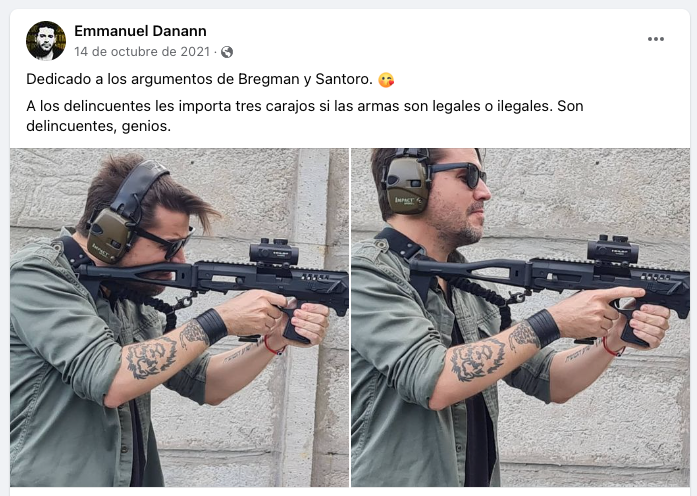Click the red dot sight in the left photo
The height and width of the screenshot is (496, 697).
(274, 253)
